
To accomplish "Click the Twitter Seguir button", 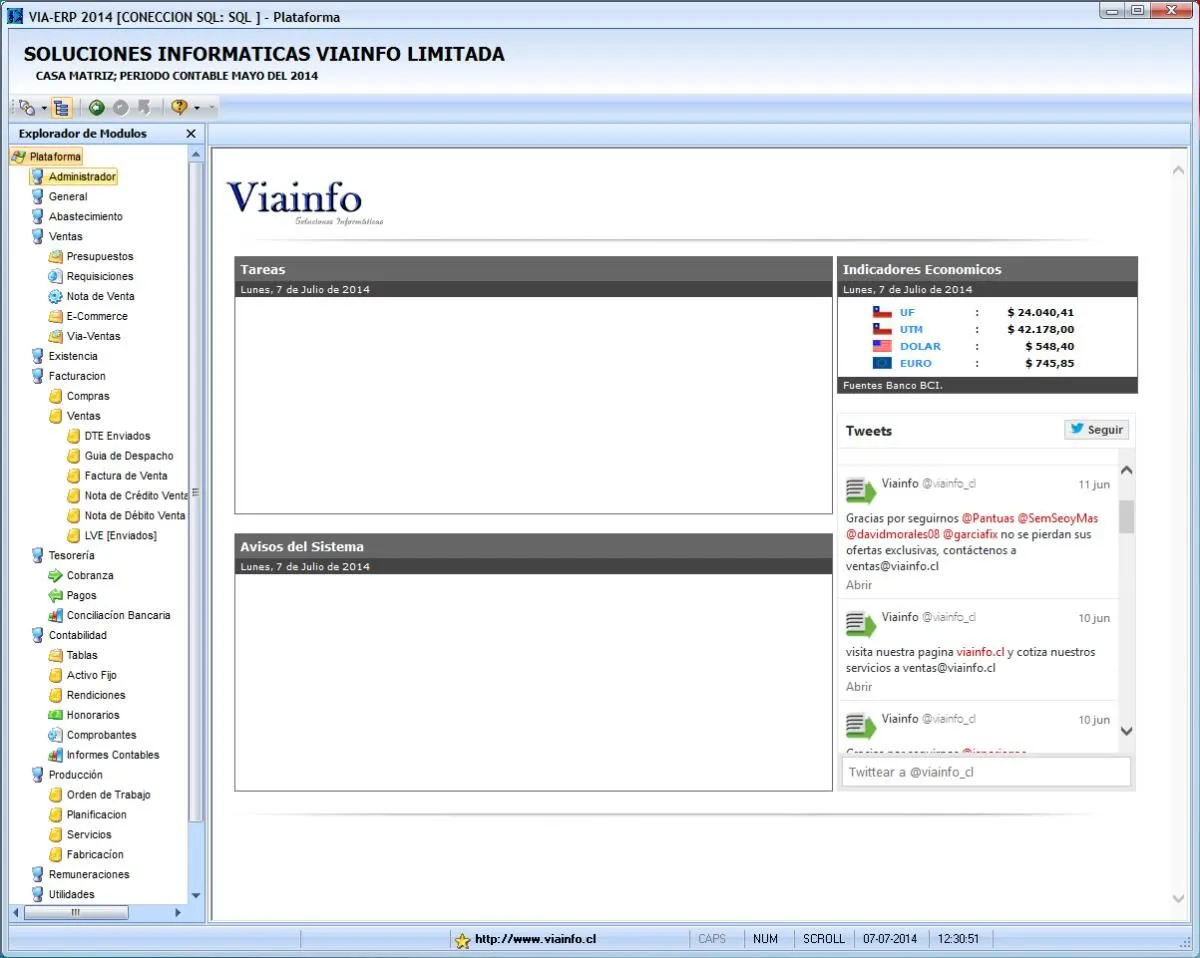I will (x=1097, y=430).
